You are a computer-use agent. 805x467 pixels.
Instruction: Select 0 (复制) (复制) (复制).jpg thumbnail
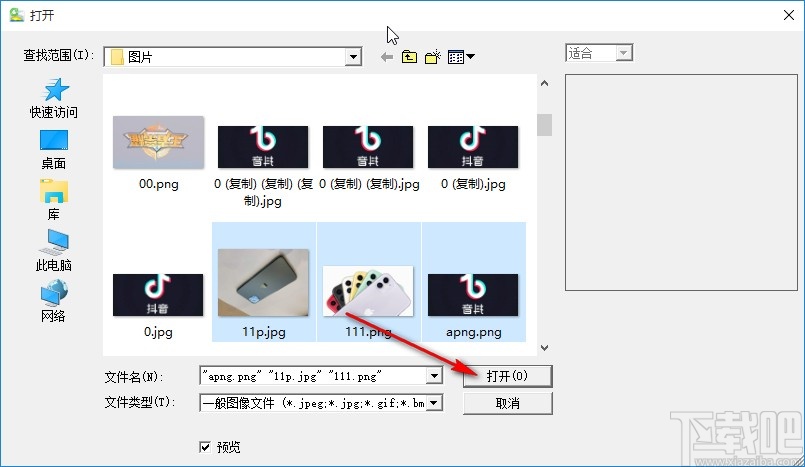click(x=263, y=147)
